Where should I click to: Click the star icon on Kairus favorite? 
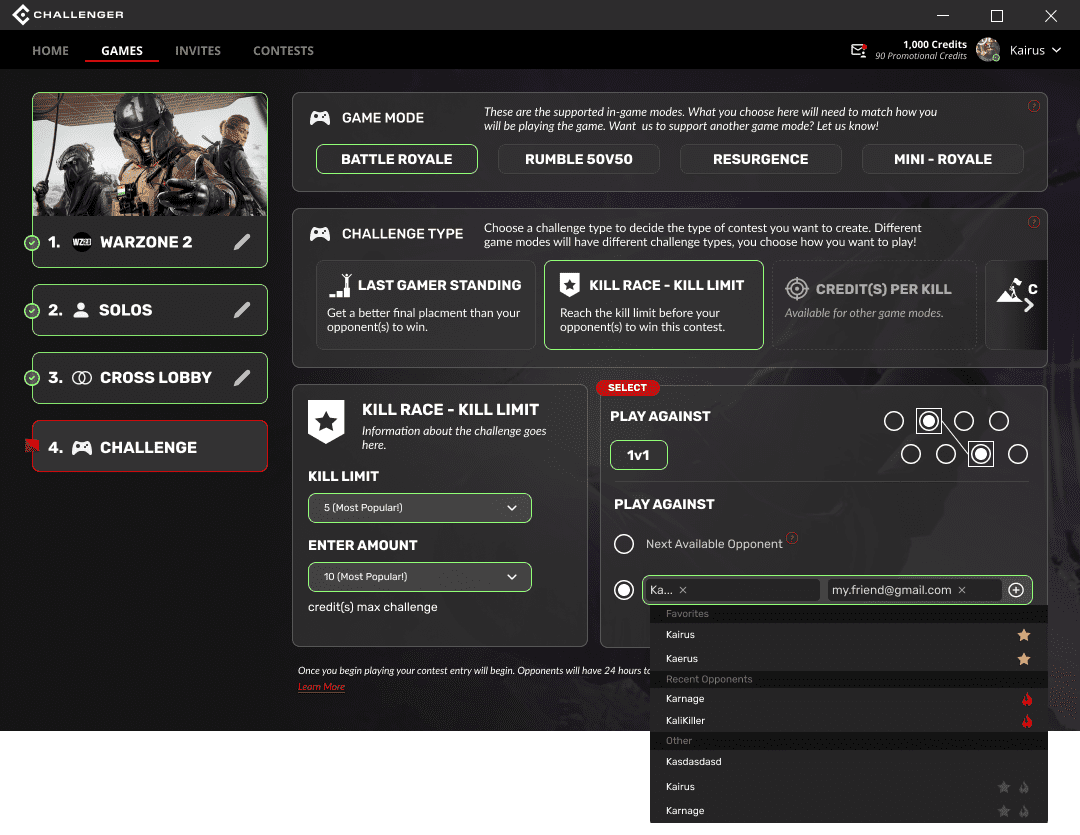(x=1024, y=635)
